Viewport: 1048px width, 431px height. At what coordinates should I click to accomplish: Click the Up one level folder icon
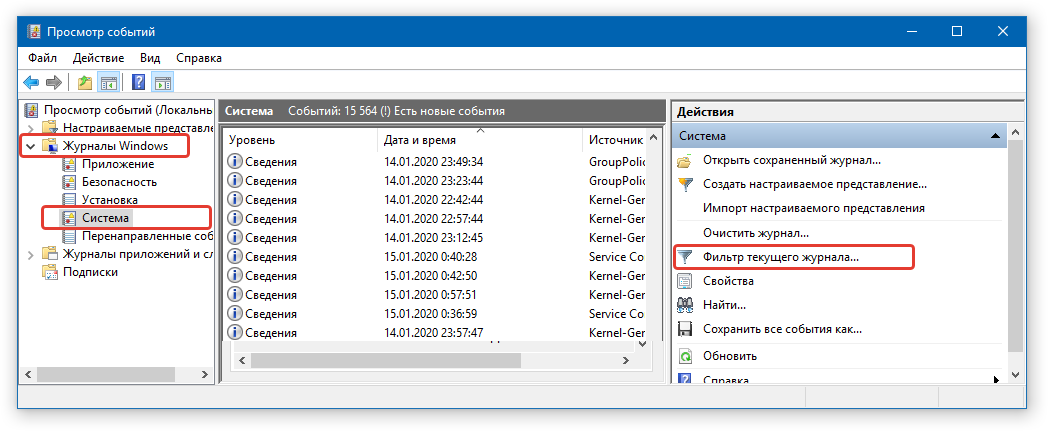tap(84, 82)
